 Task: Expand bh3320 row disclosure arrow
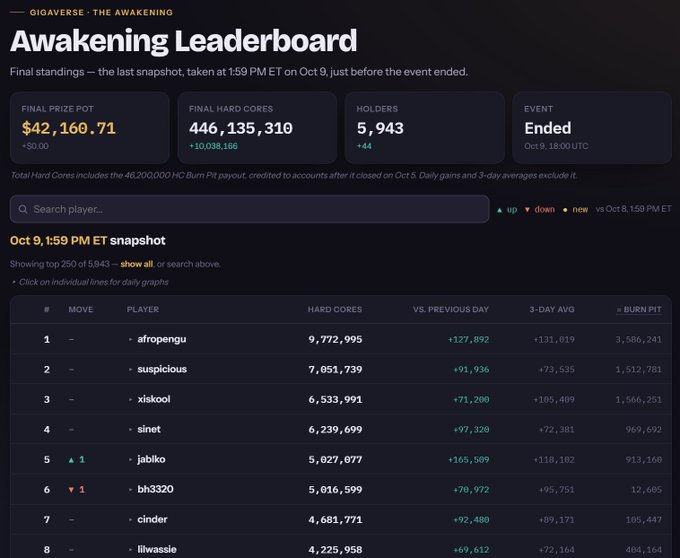[131, 489]
